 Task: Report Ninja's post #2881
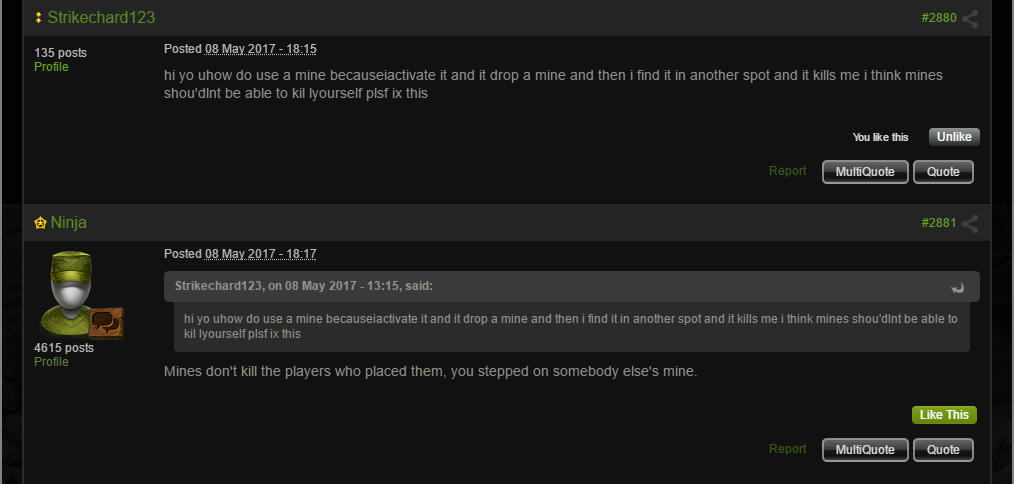(787, 449)
